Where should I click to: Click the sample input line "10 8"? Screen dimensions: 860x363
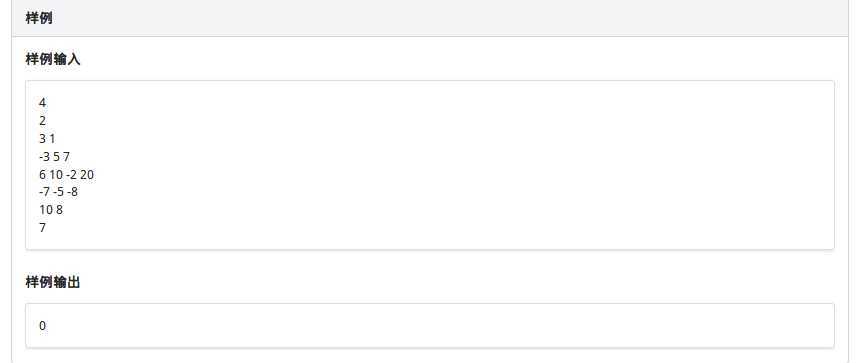pos(50,210)
